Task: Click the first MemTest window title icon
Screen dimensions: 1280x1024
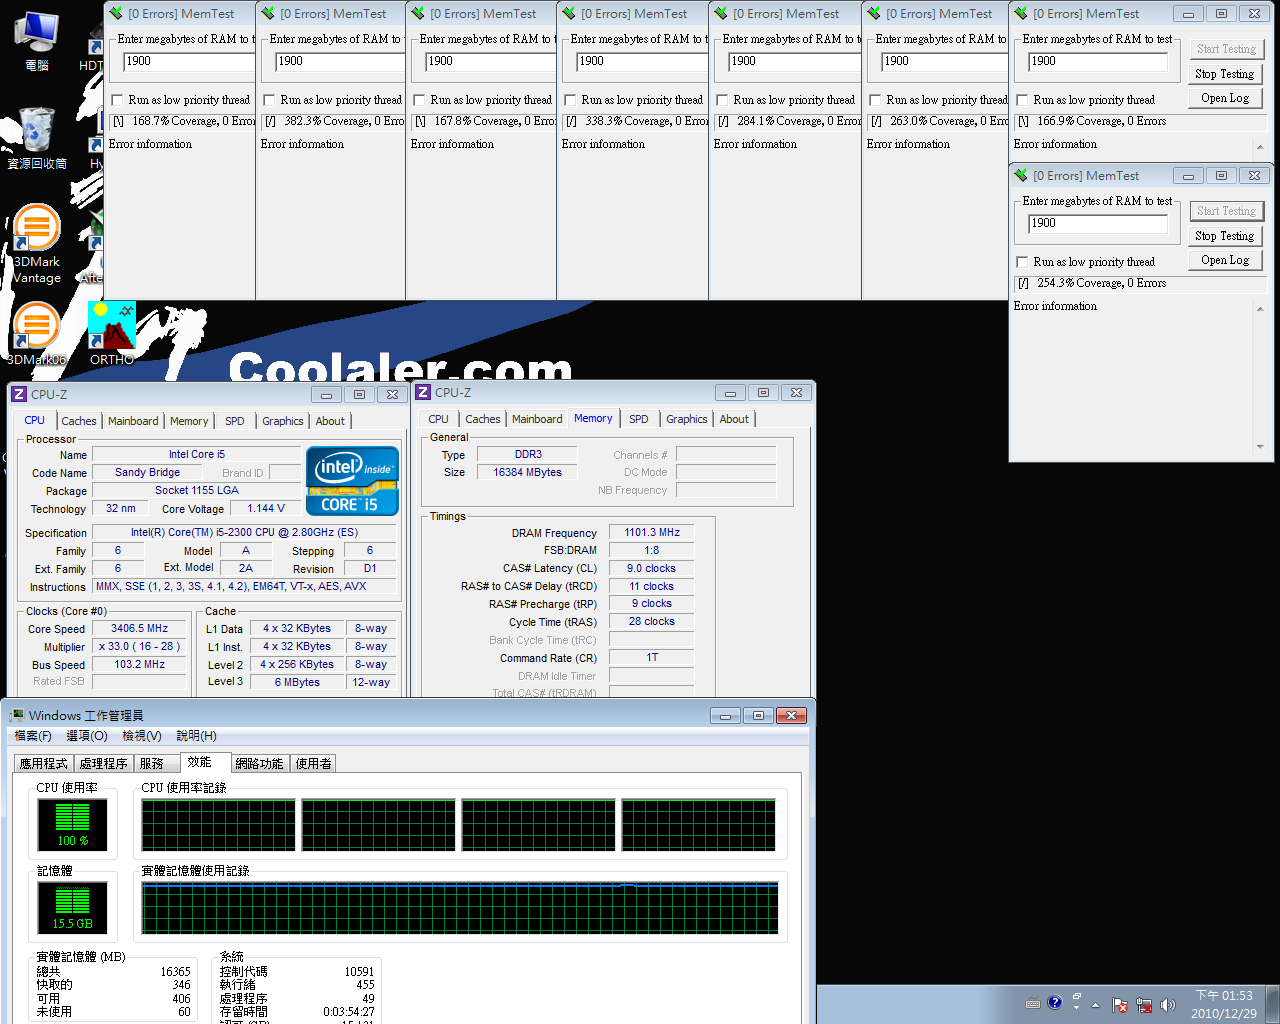Action: coord(116,13)
